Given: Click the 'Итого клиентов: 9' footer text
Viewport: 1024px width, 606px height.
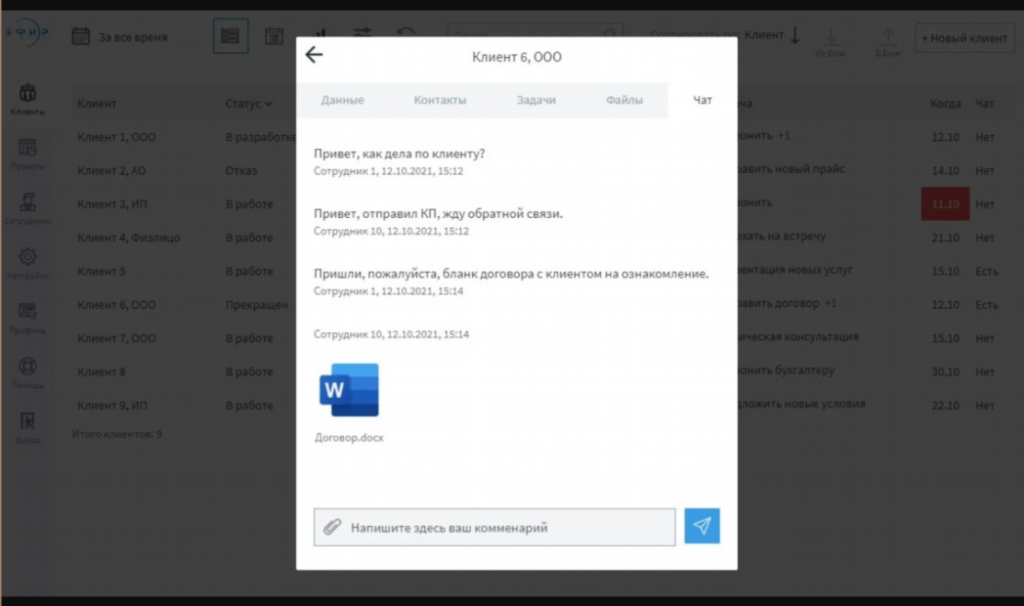Looking at the screenshot, I should point(116,434).
